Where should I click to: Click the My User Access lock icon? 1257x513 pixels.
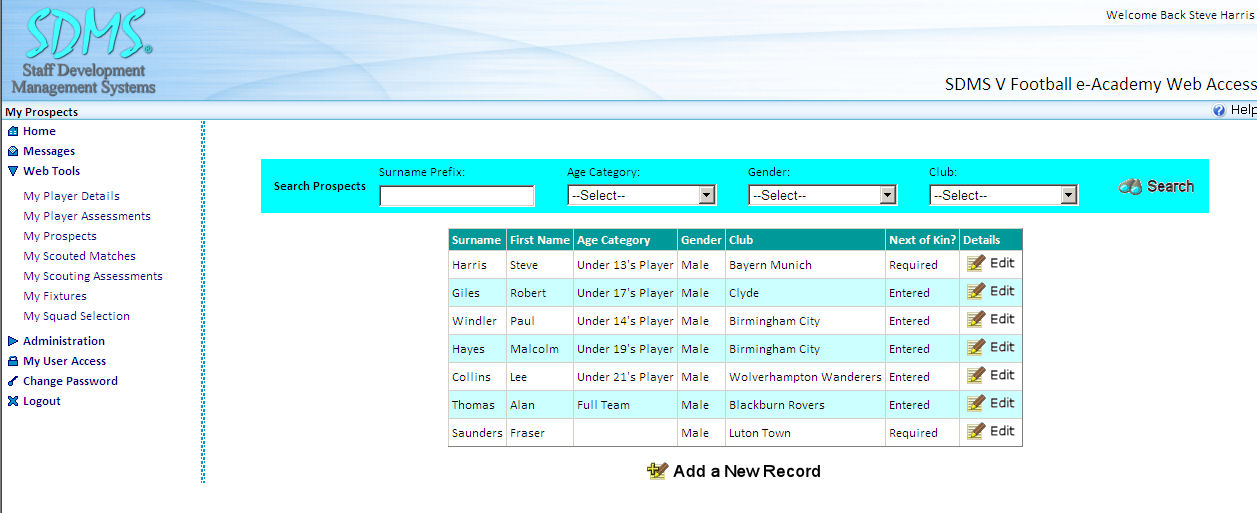click(13, 361)
